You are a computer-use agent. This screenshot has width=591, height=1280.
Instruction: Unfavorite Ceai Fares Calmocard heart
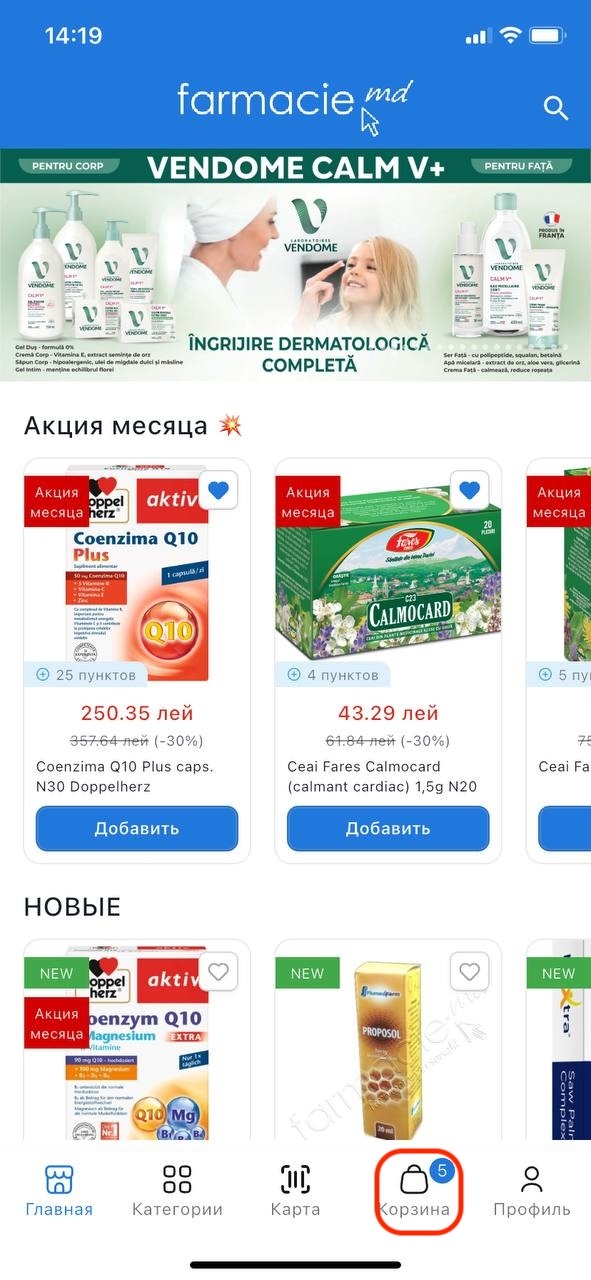tap(469, 490)
